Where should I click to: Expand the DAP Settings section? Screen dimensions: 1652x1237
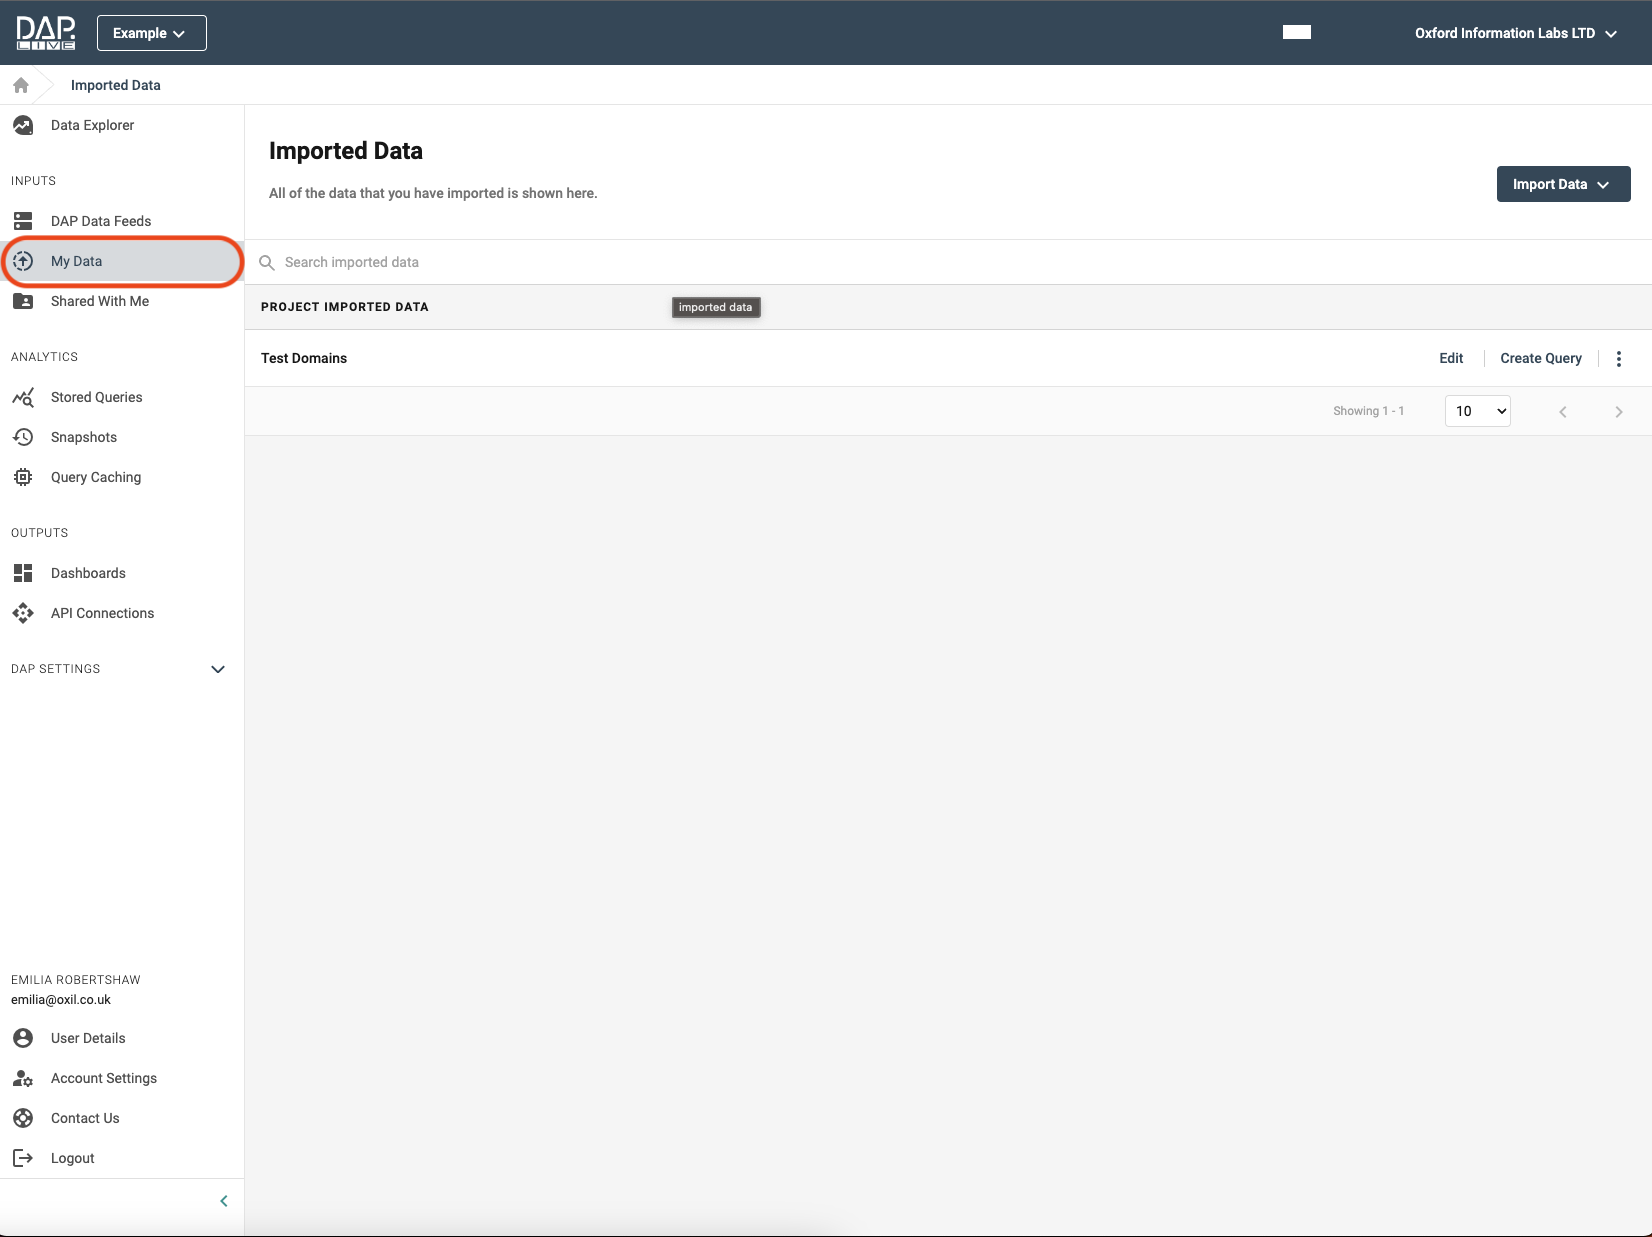click(217, 669)
